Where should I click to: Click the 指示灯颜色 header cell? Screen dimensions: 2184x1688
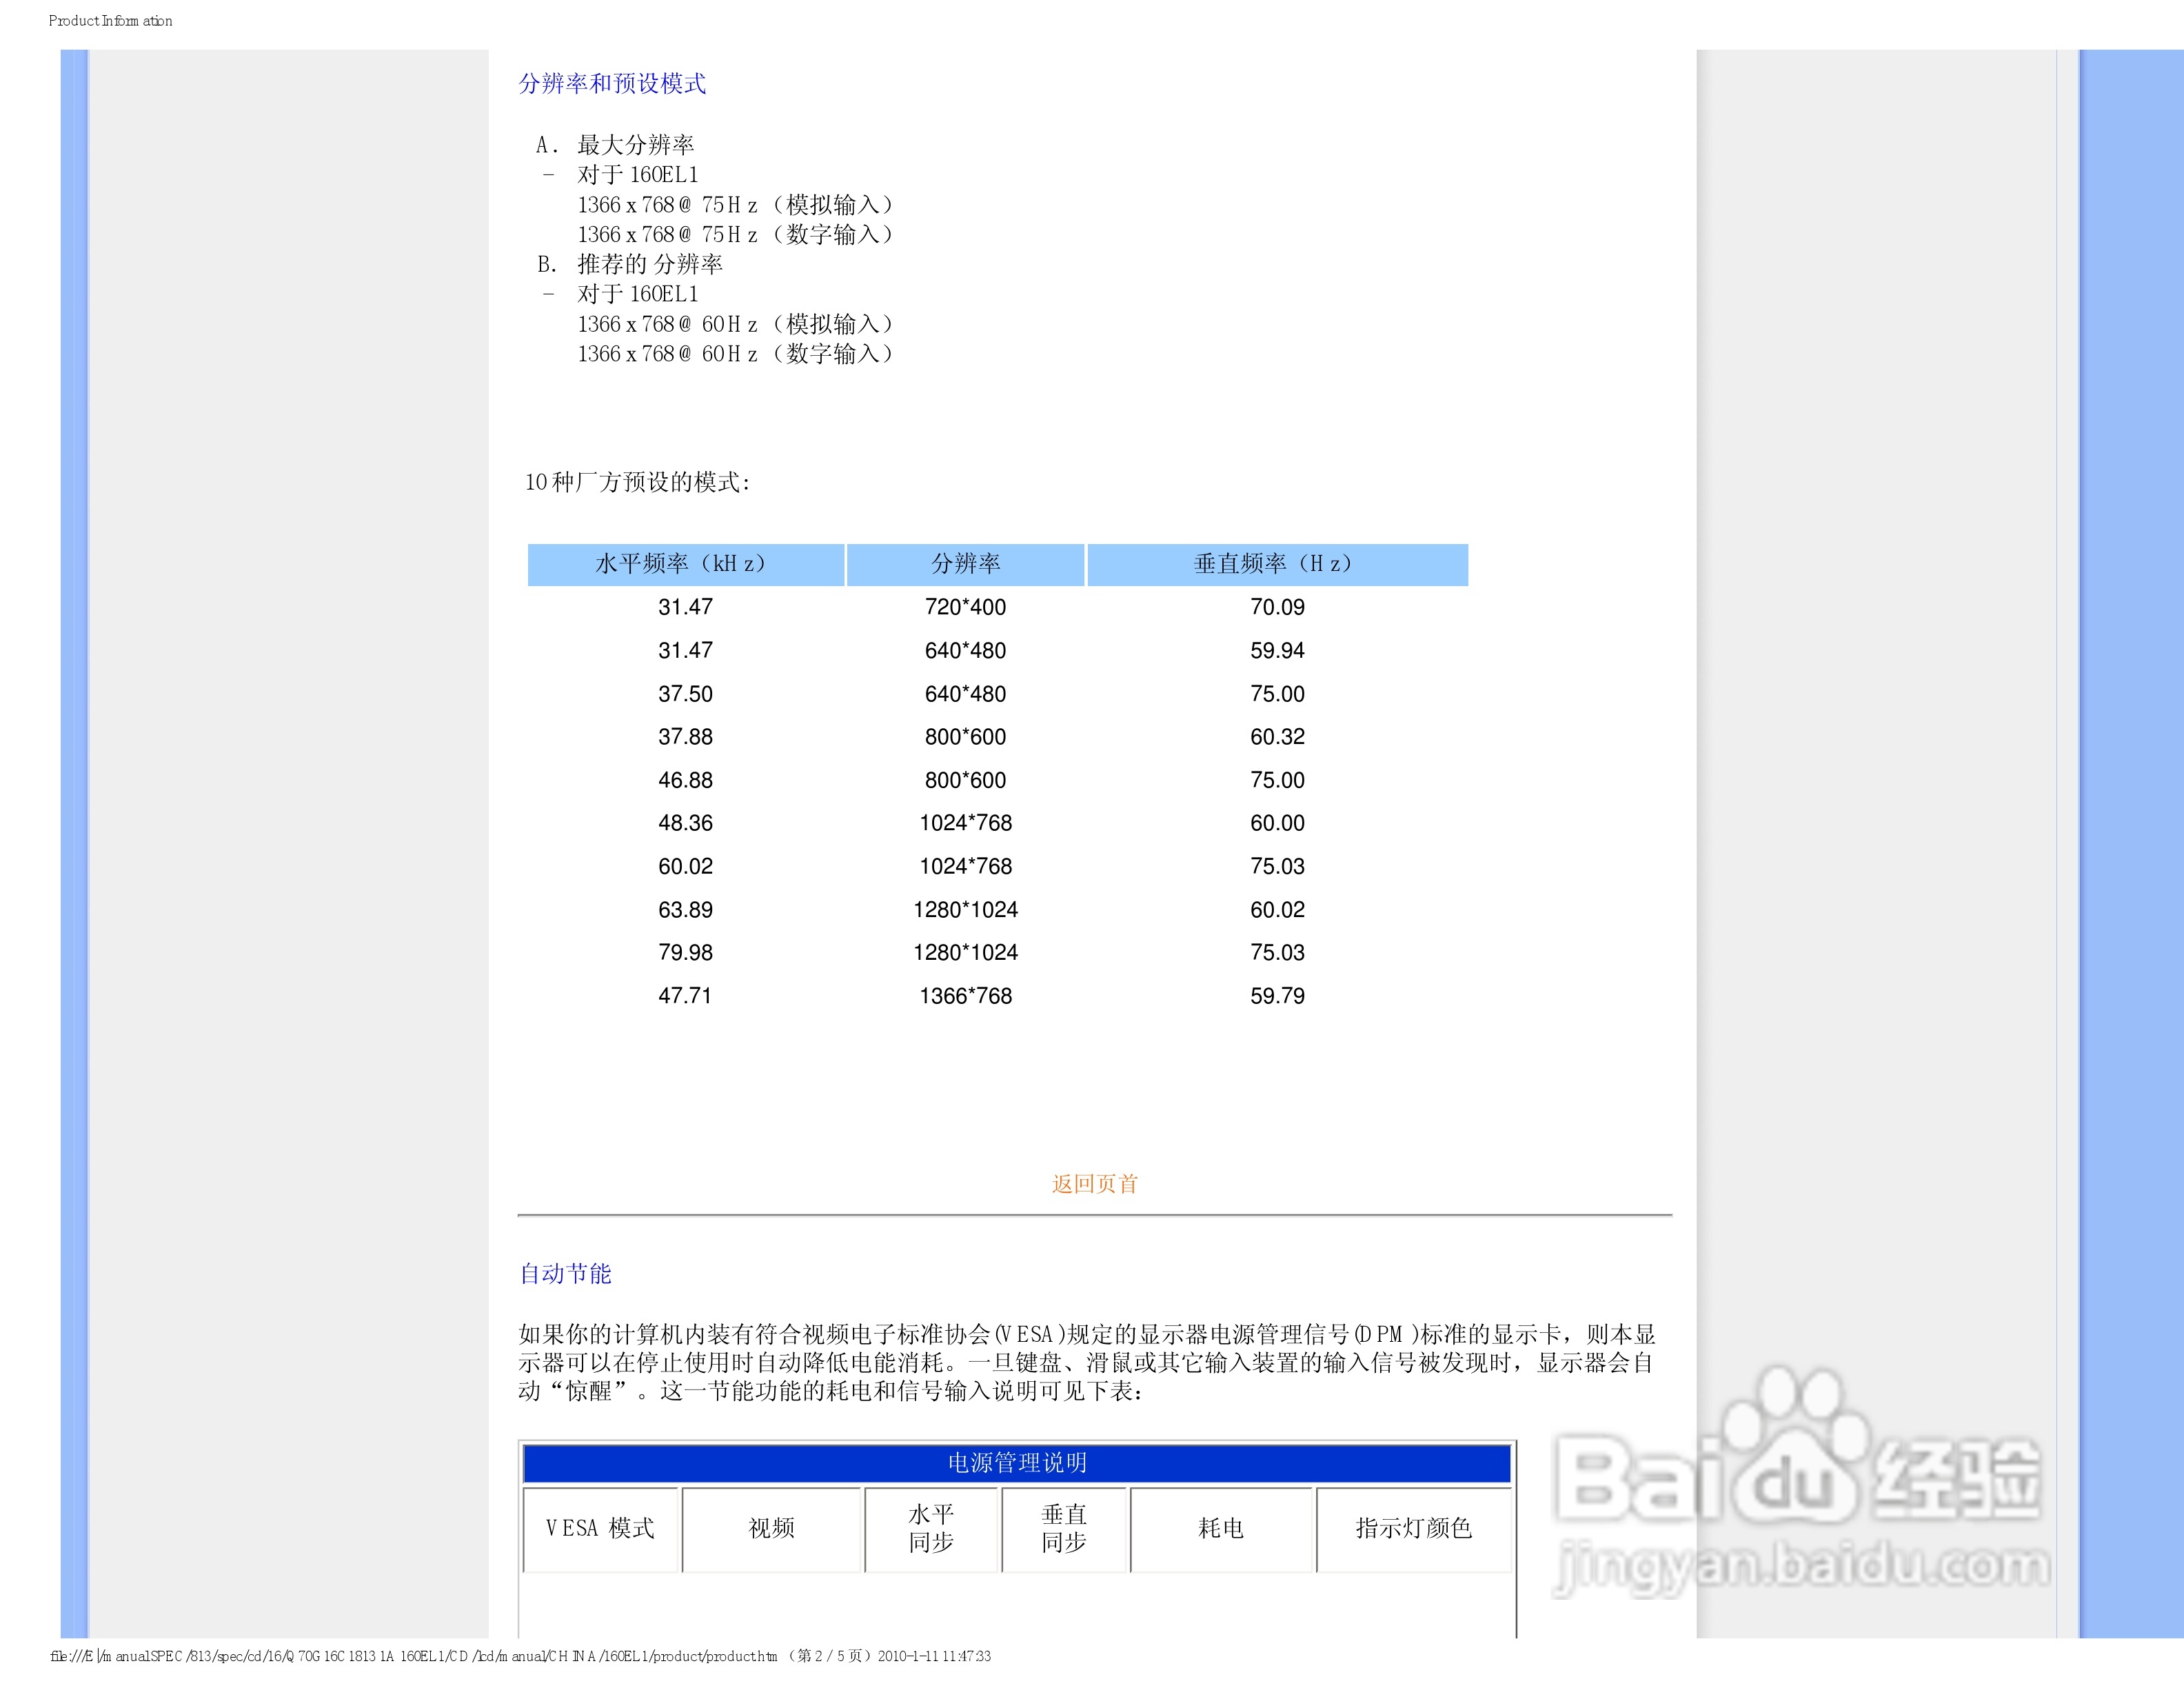tap(1413, 1528)
